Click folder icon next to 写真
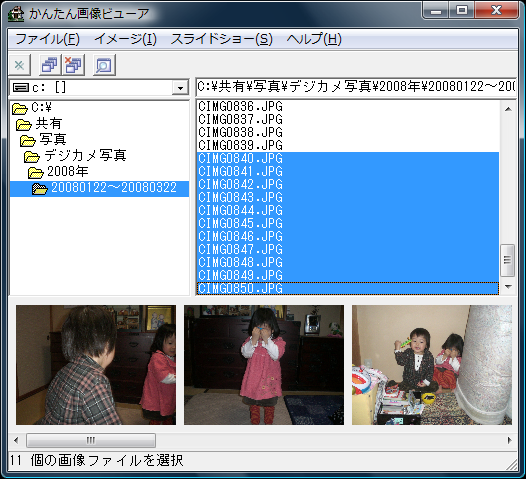The image size is (526, 479). tap(28, 141)
